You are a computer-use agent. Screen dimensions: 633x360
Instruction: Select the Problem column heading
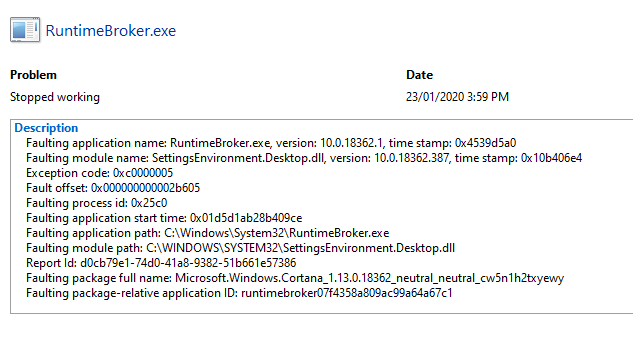(34, 75)
